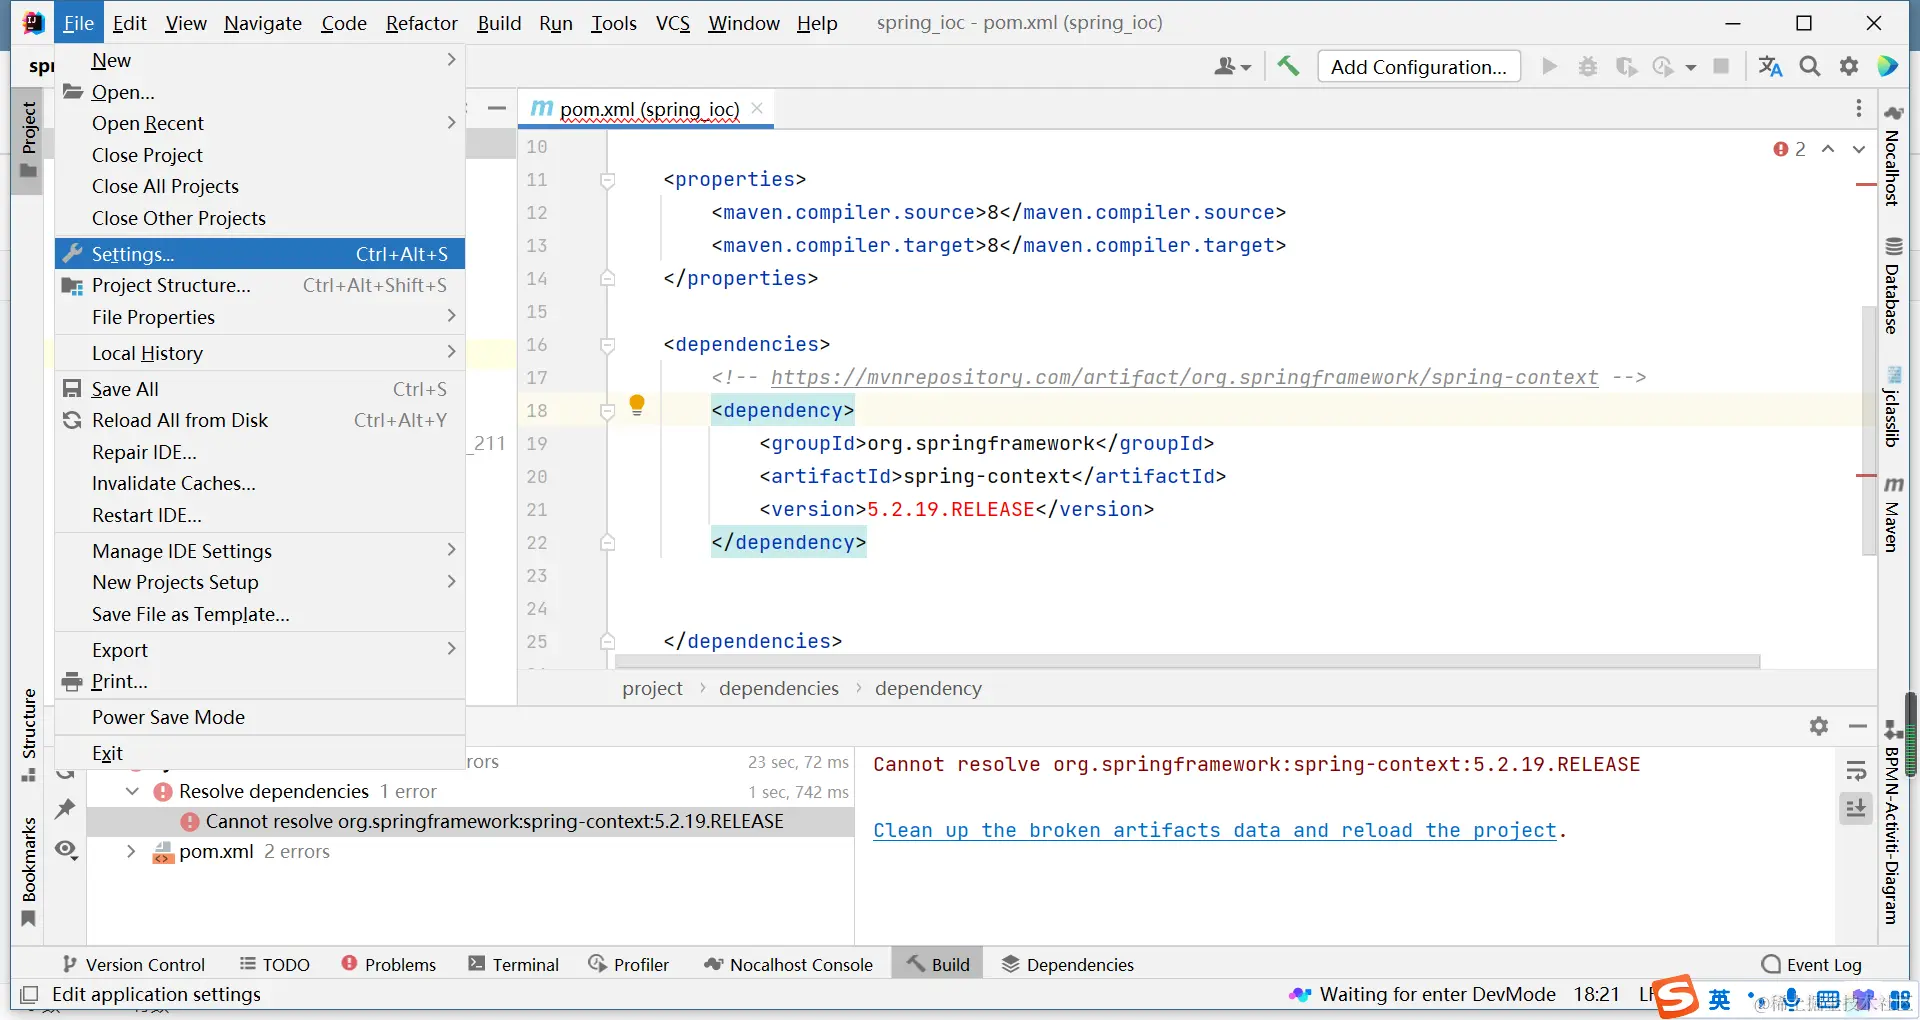Open IDE settings gear in top toolbar

1849,66
